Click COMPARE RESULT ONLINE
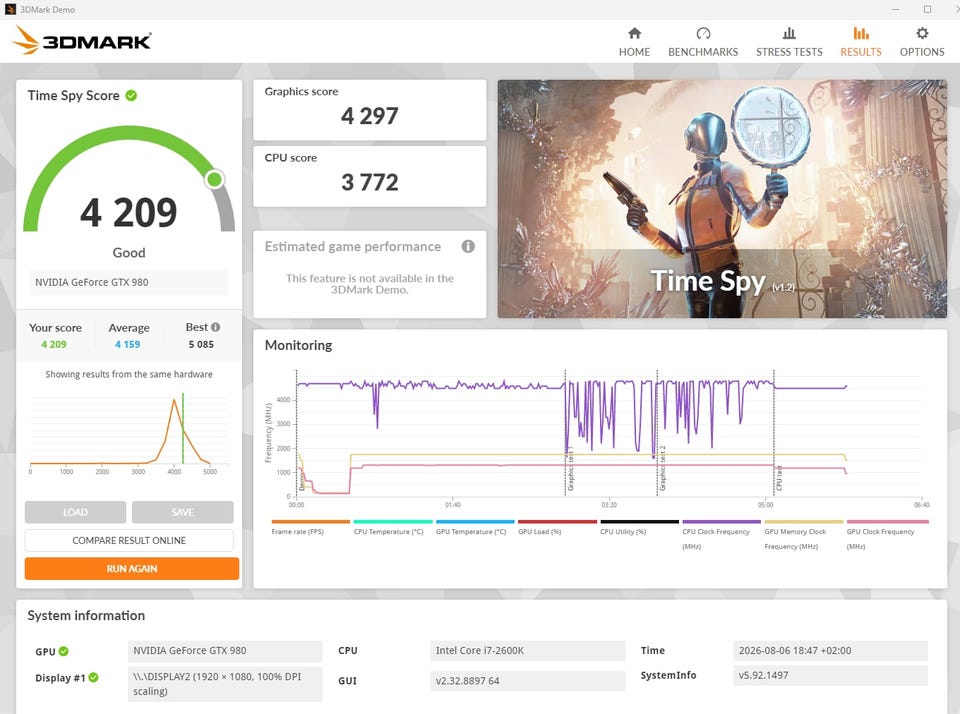Viewport: 960px width, 714px height. [x=129, y=540]
